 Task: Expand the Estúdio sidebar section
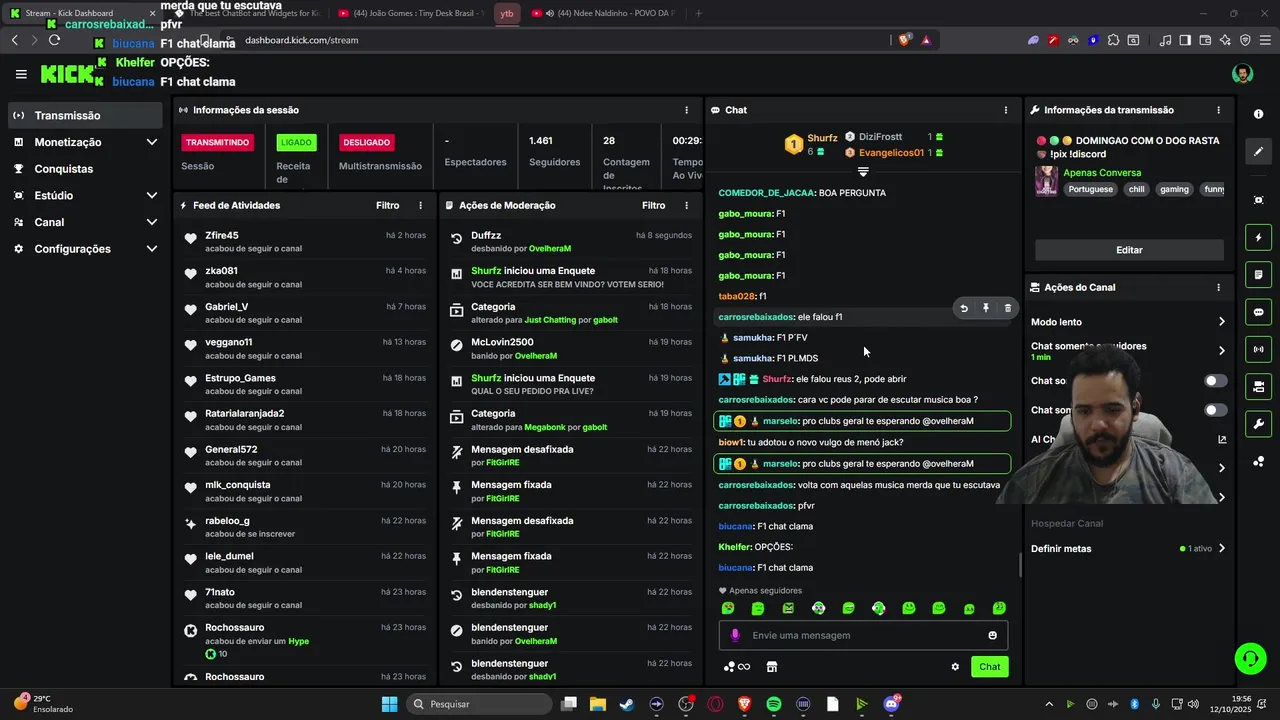pyautogui.click(x=152, y=195)
